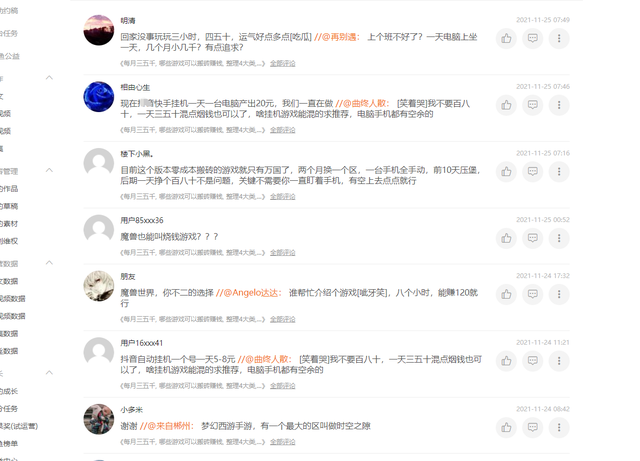Open more options for 用户16xxx41 comment
Viewport: 640px width, 461px height.
(559, 361)
